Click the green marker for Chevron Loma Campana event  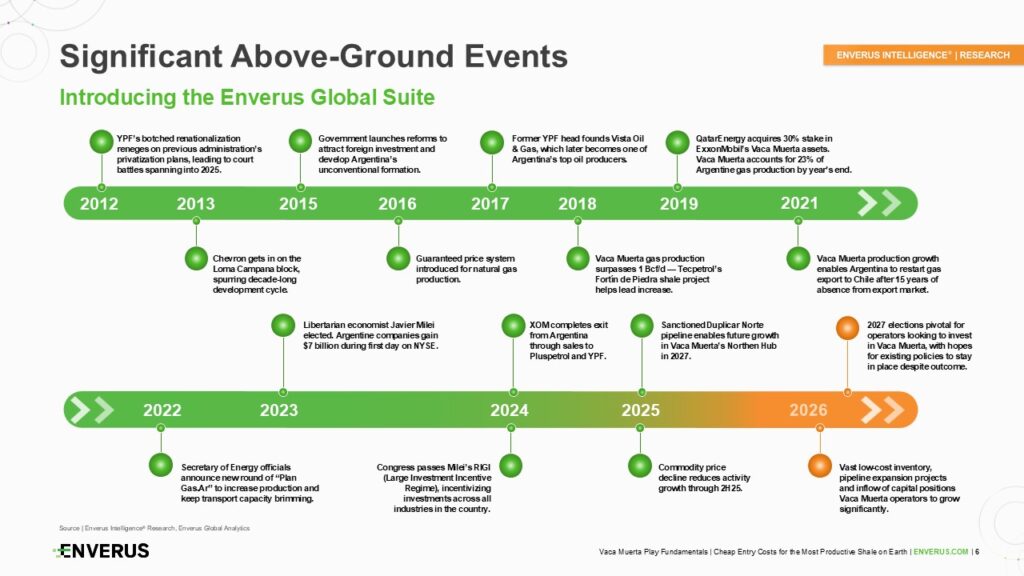click(x=196, y=259)
